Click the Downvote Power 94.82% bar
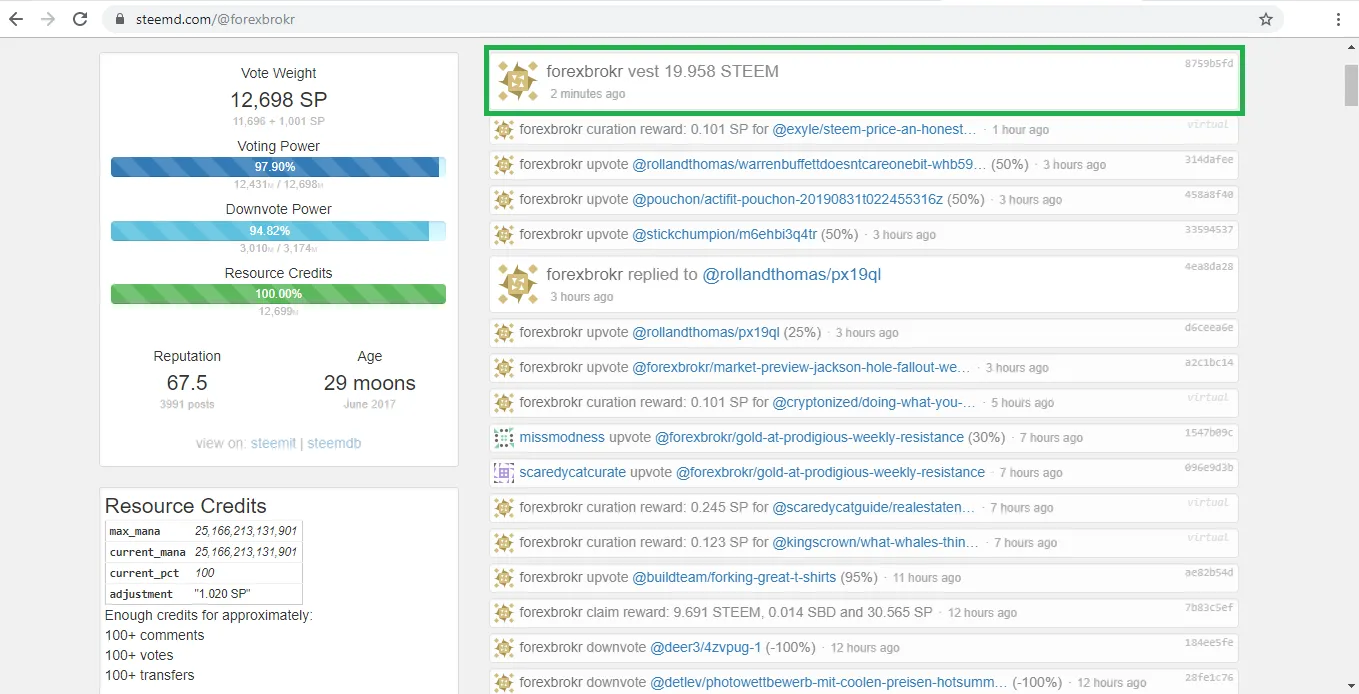Viewport: 1359px width, 694px height. click(x=278, y=231)
